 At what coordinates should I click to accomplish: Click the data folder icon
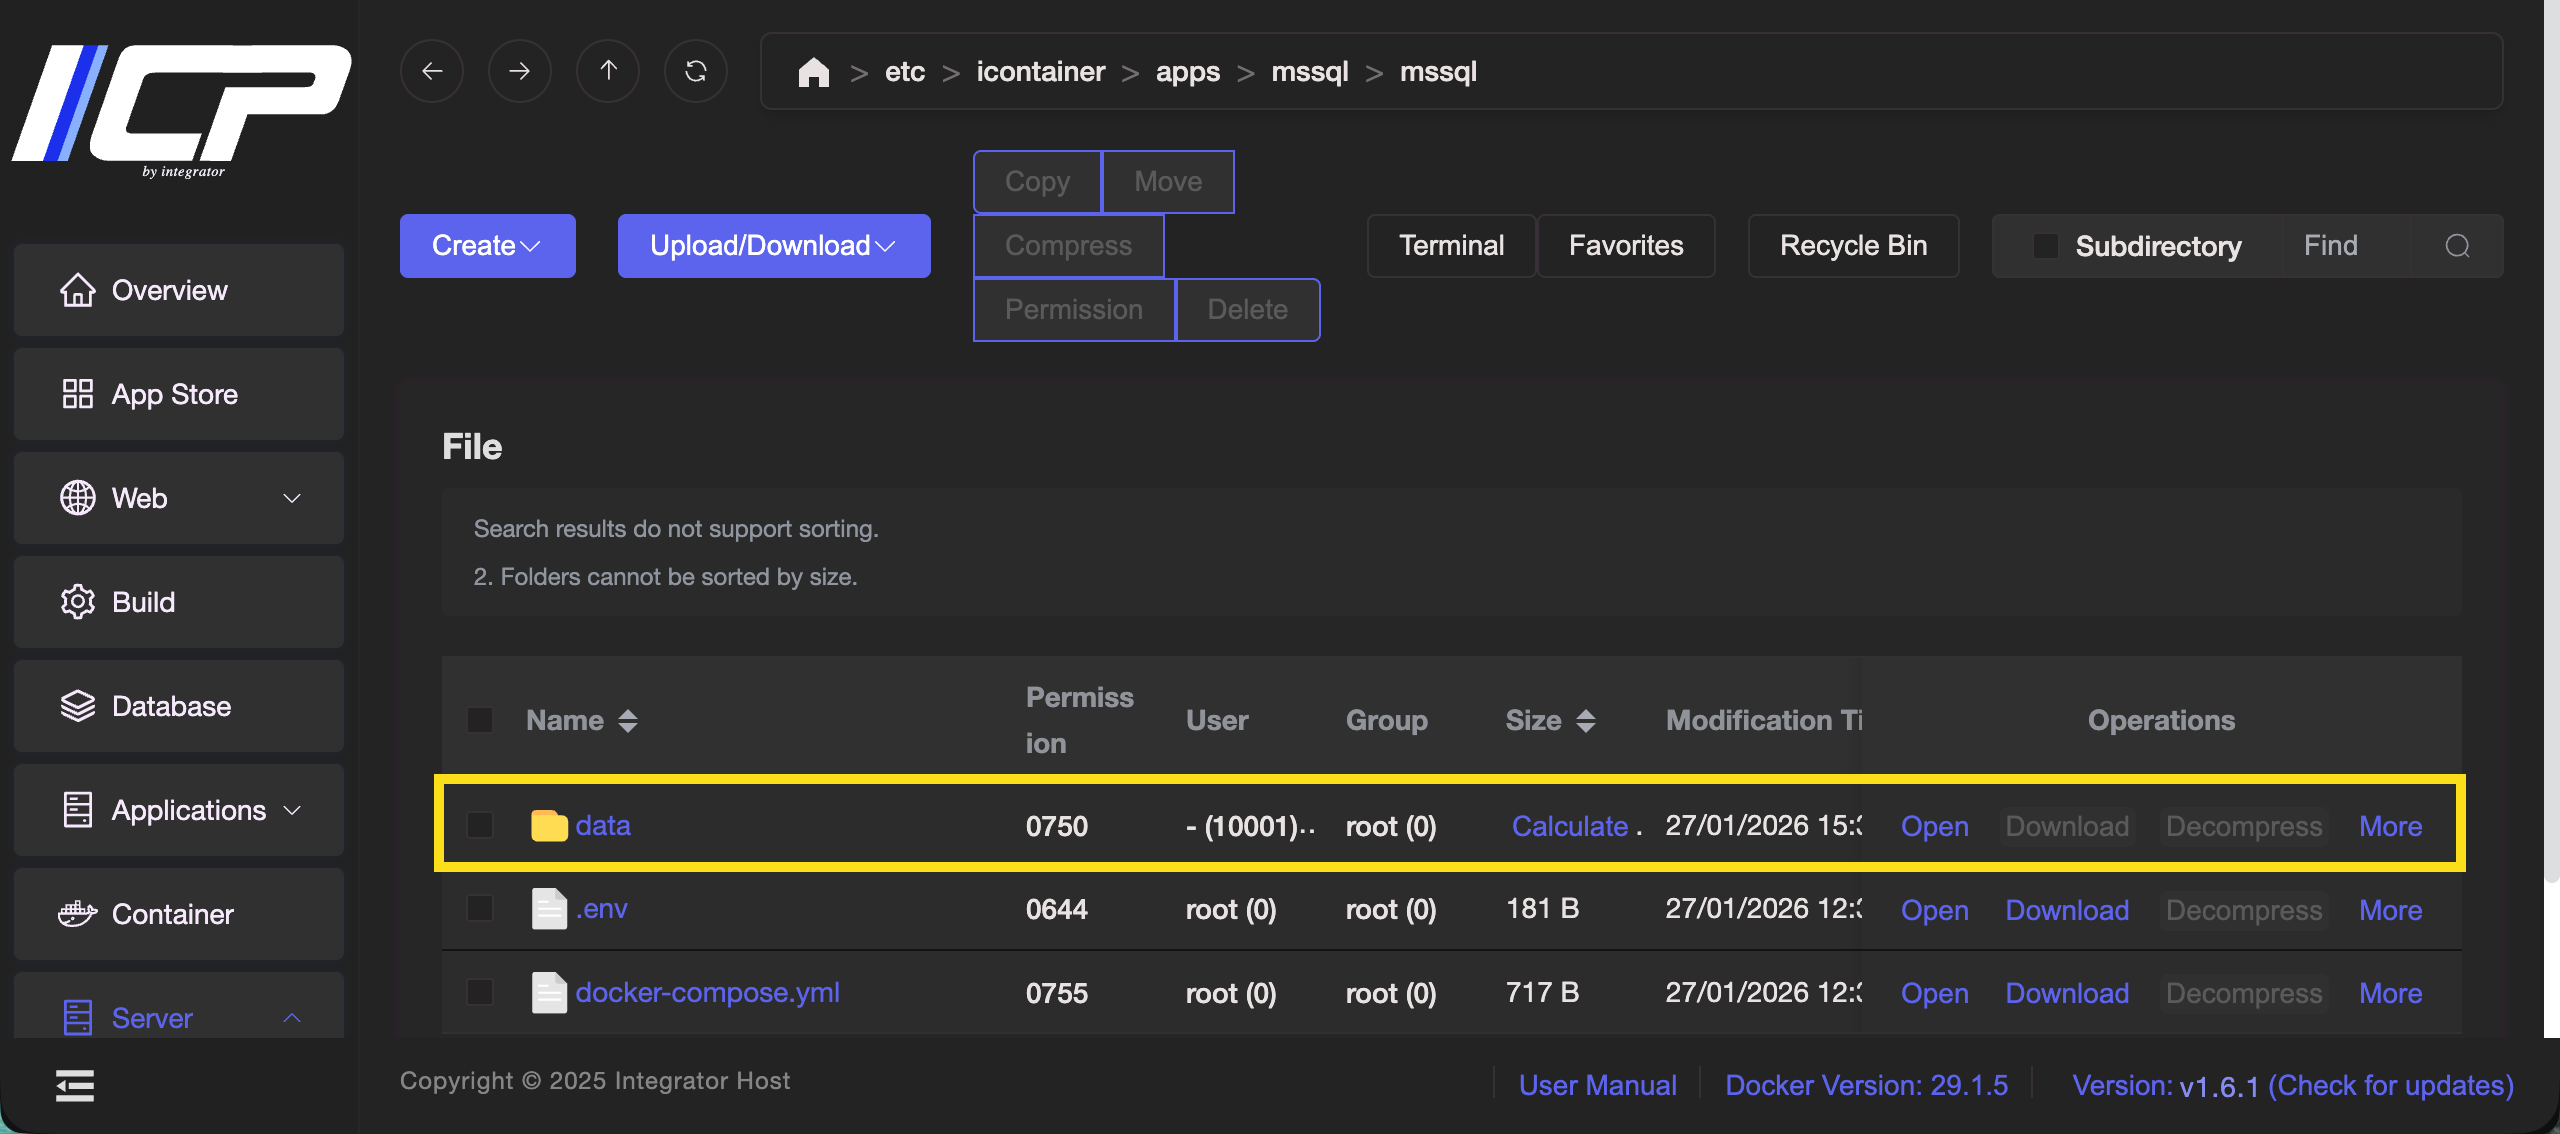(549, 826)
